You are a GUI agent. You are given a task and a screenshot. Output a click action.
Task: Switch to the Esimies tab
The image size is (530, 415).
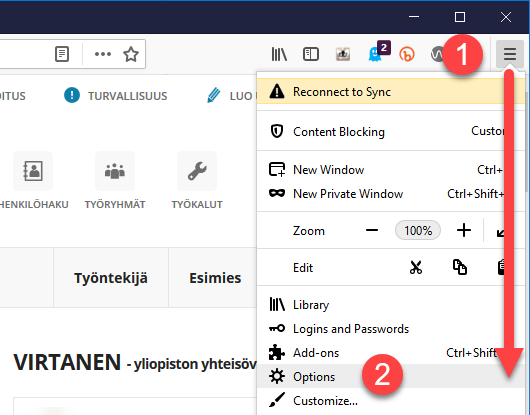(x=215, y=278)
